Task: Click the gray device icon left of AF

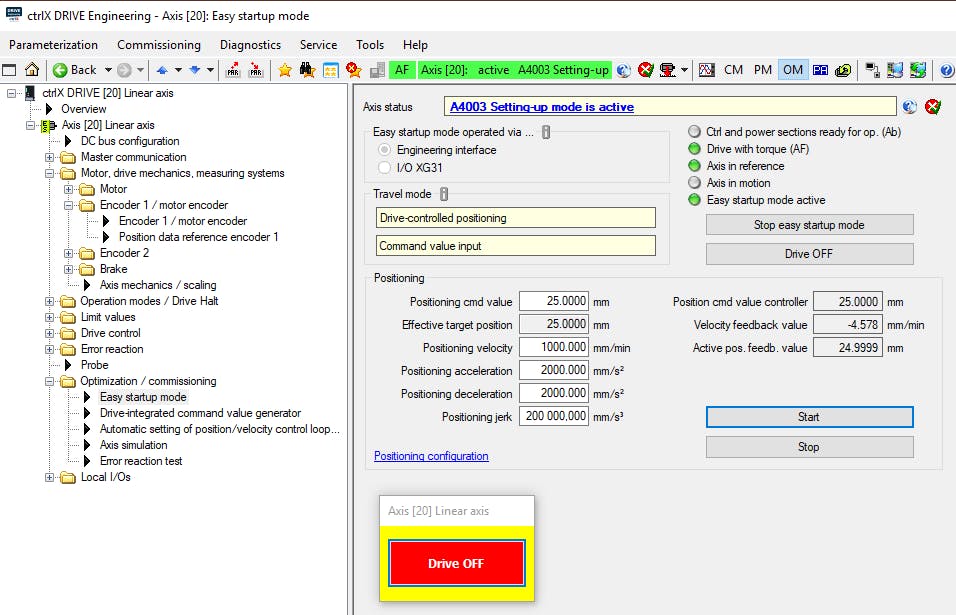Action: [377, 70]
